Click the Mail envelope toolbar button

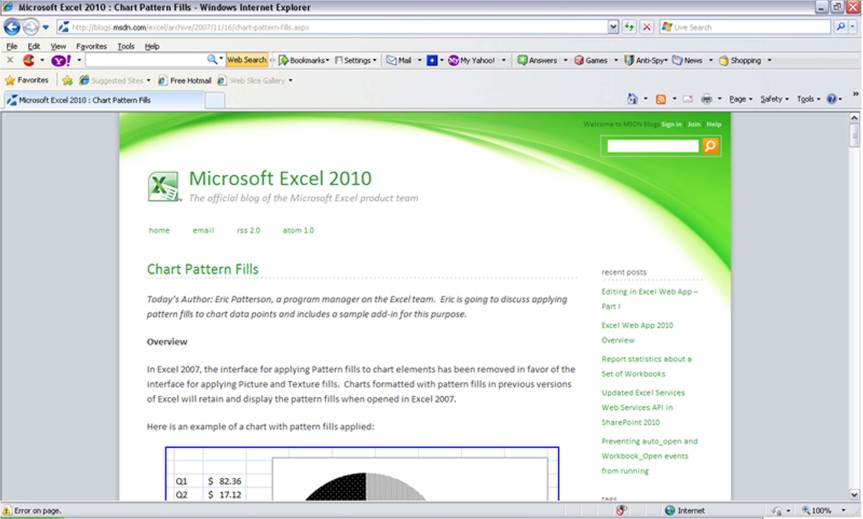tap(399, 60)
